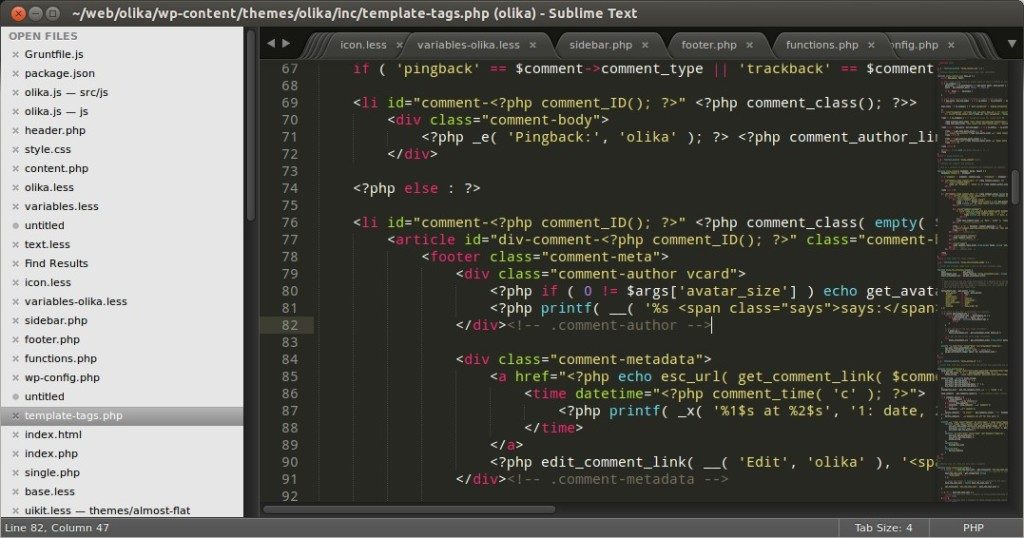Select Find Results entry in sidebar
The height and width of the screenshot is (538, 1024).
tap(56, 264)
